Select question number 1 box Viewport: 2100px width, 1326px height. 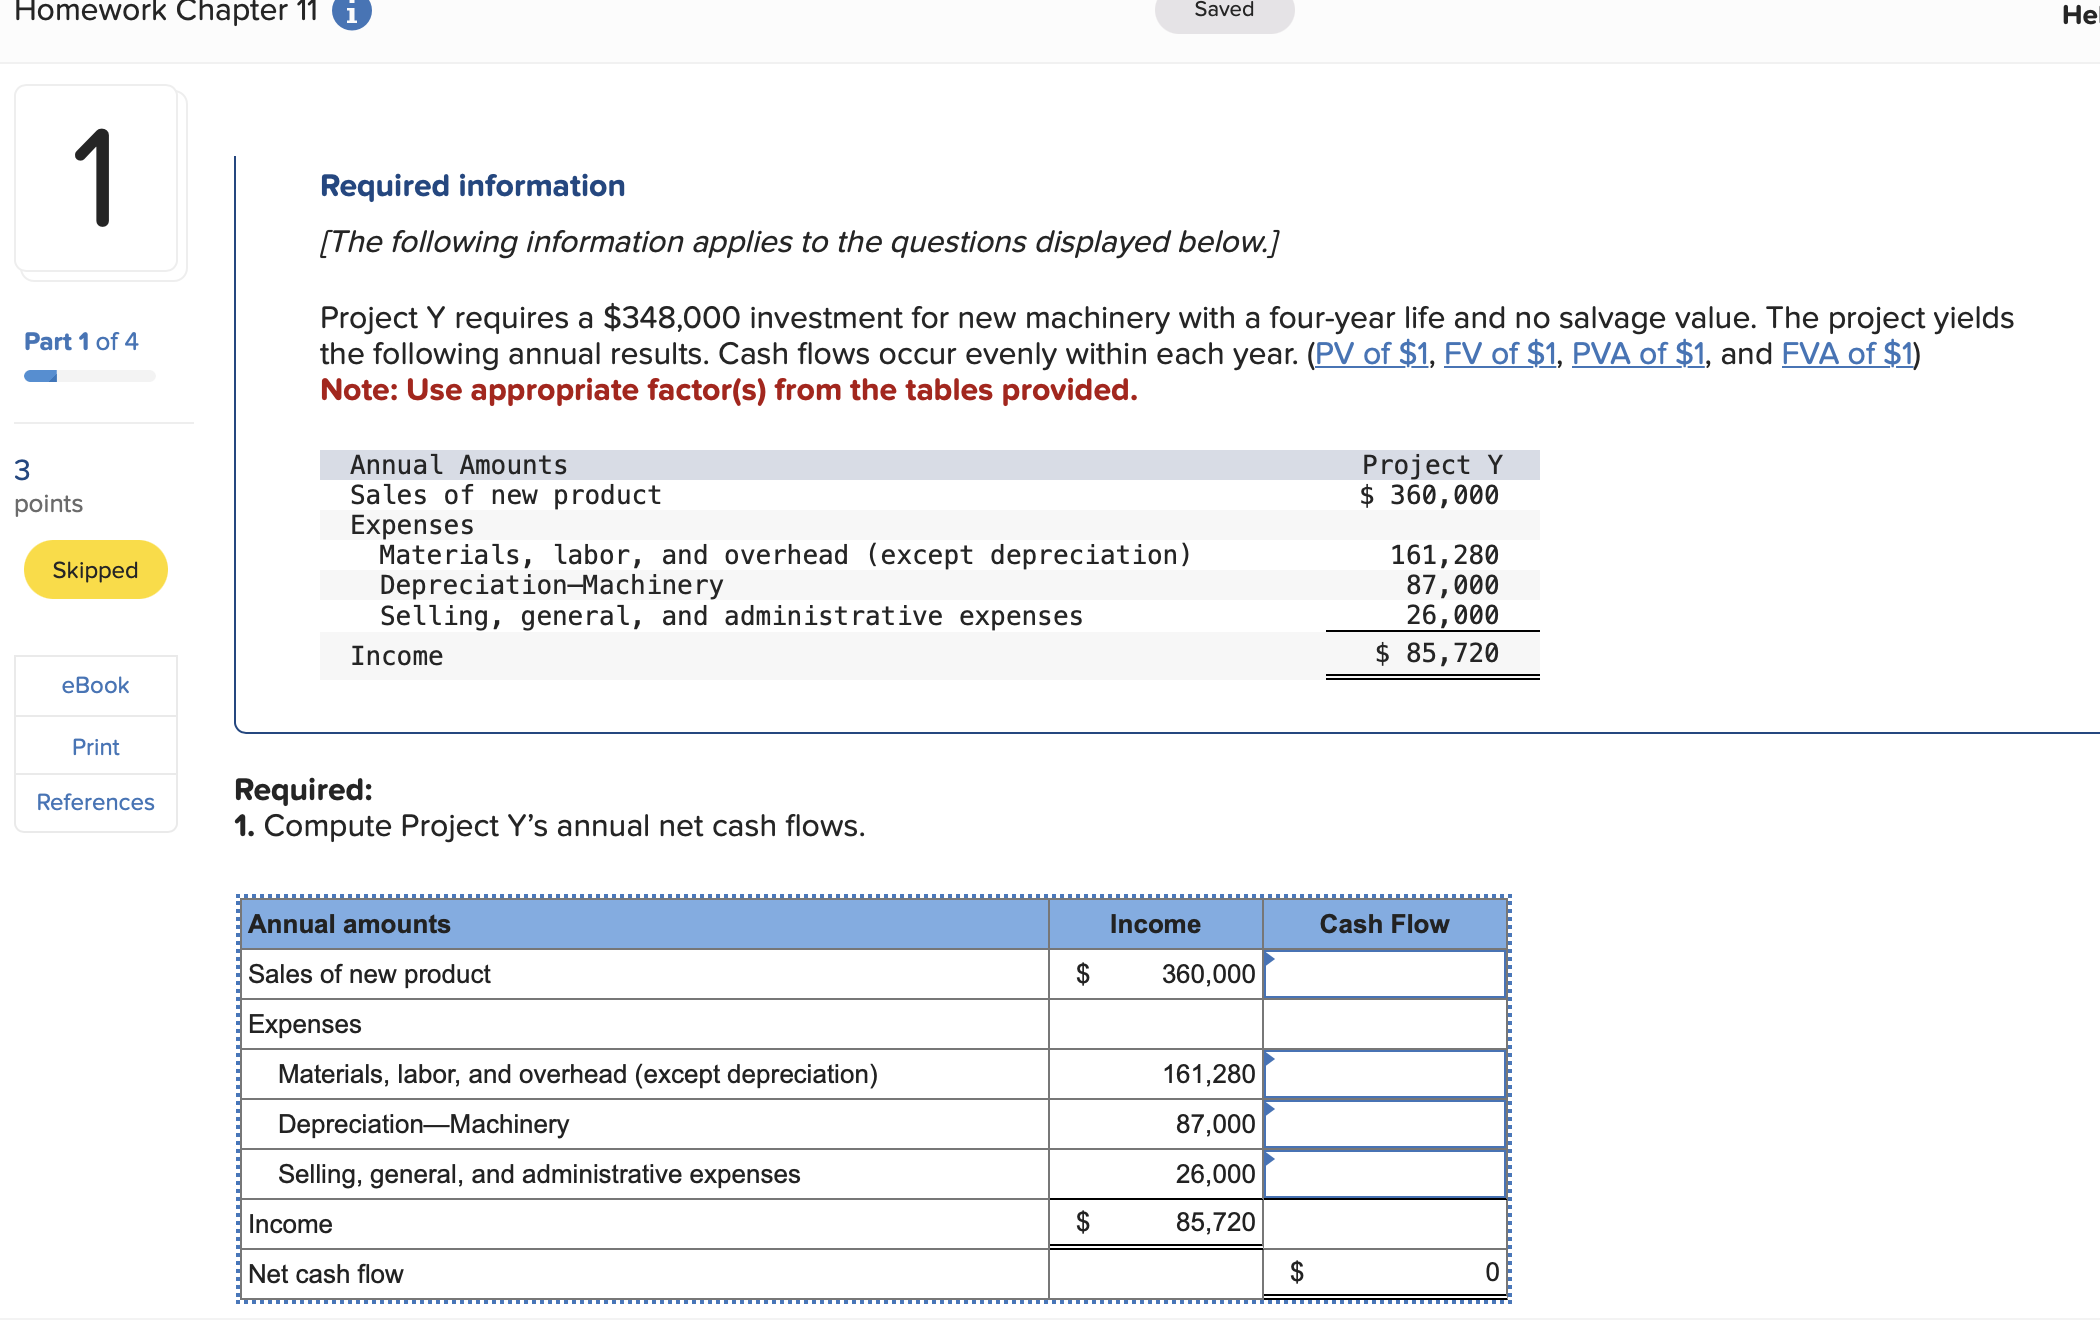pyautogui.click(x=96, y=178)
